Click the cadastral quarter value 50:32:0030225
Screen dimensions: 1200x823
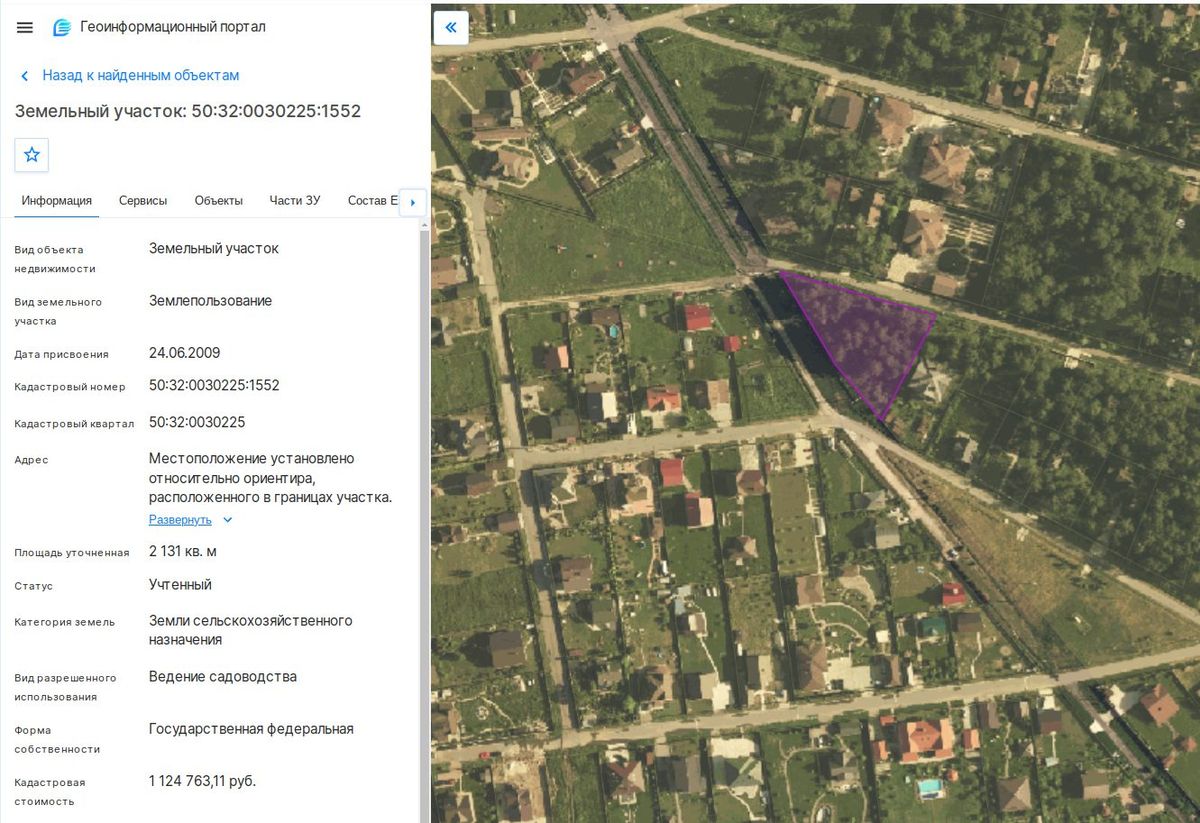coord(197,422)
